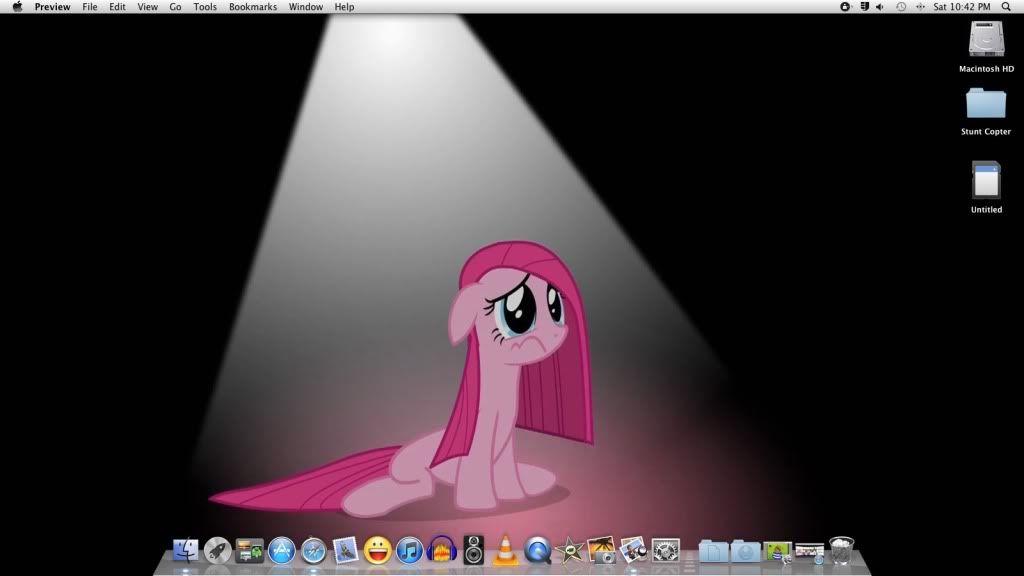Open the black speaker app in Dock

(473, 550)
